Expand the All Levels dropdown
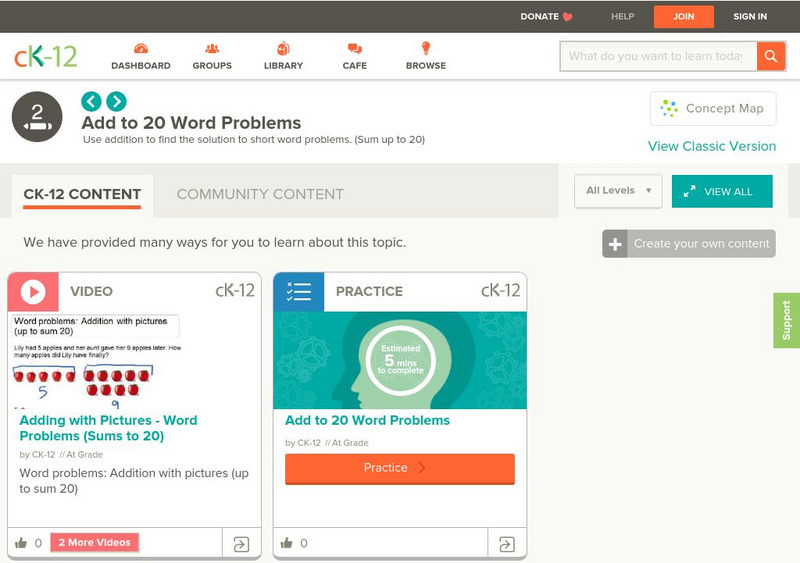Viewport: 800px width, 563px height. pyautogui.click(x=617, y=191)
